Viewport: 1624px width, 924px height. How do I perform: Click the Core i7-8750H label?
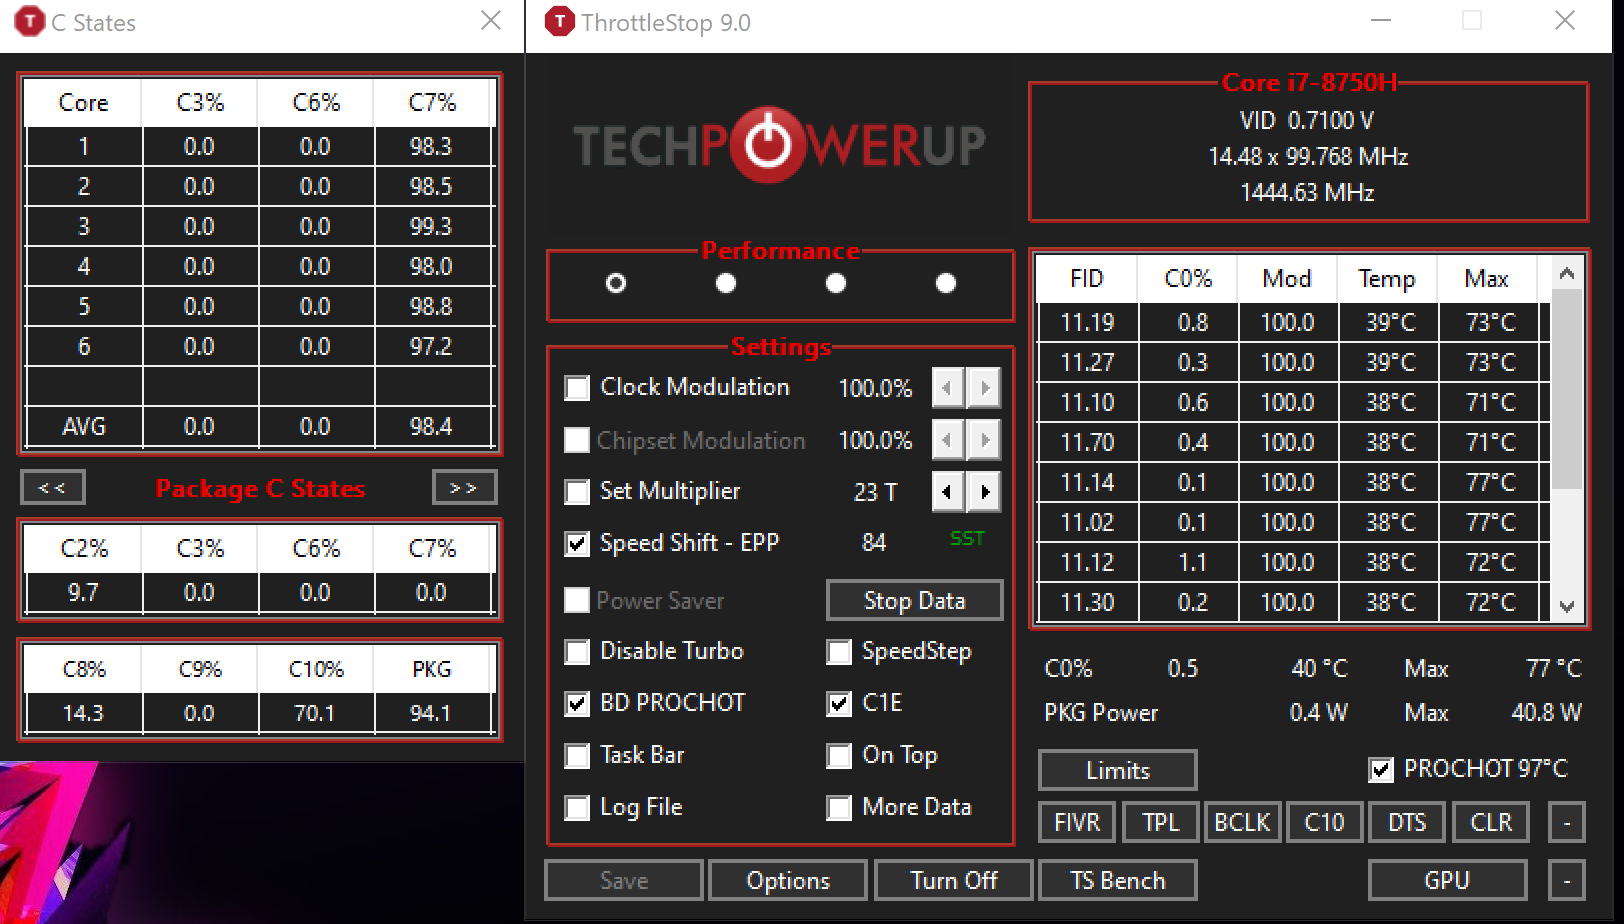tap(1309, 83)
